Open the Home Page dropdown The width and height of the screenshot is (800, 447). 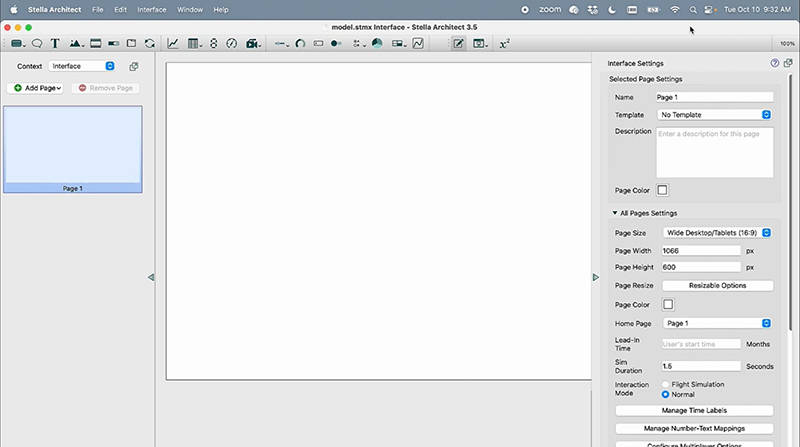tap(716, 323)
